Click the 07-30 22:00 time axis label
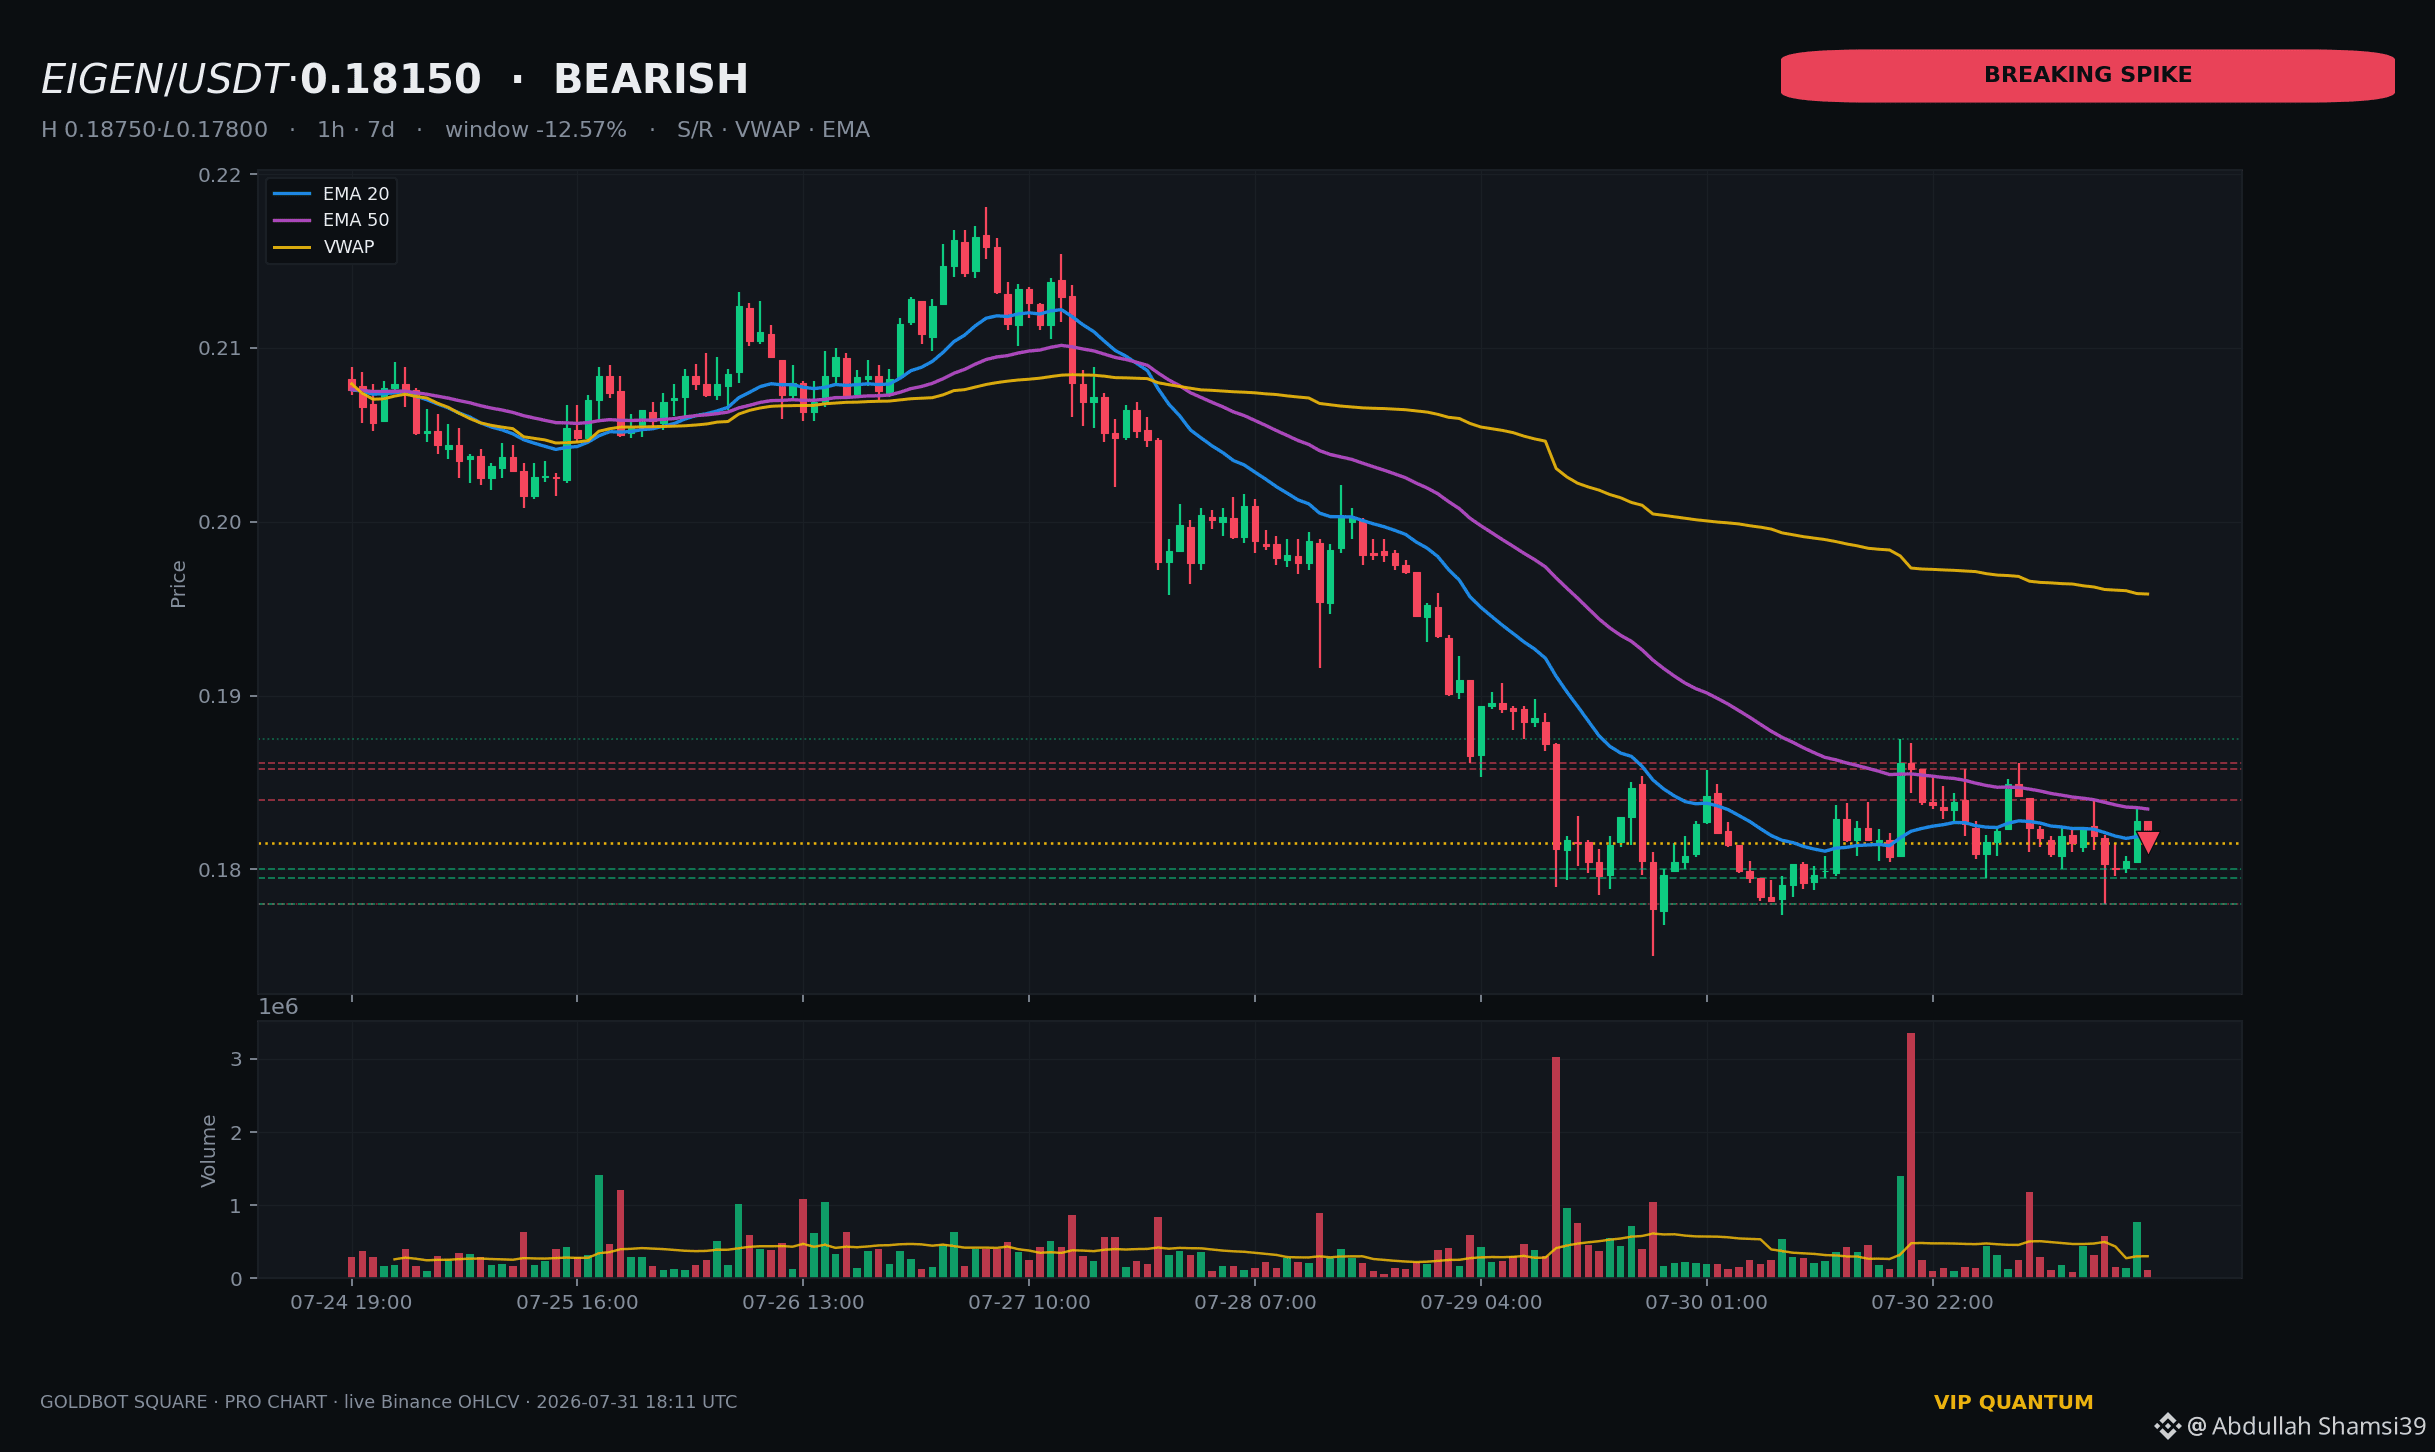This screenshot has width=2435, height=1452. click(1932, 1303)
